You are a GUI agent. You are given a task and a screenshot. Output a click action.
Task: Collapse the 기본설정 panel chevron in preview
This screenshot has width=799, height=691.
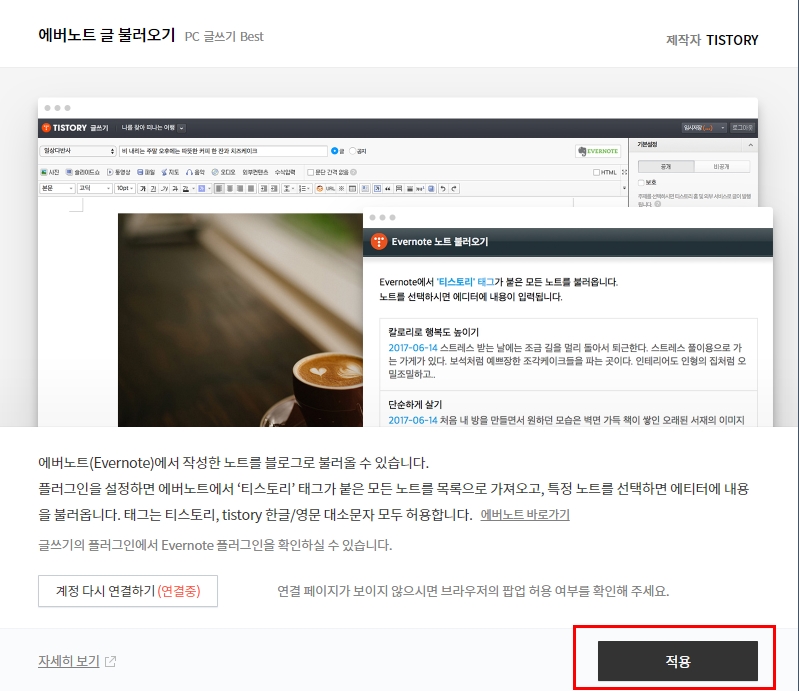pyautogui.click(x=751, y=145)
